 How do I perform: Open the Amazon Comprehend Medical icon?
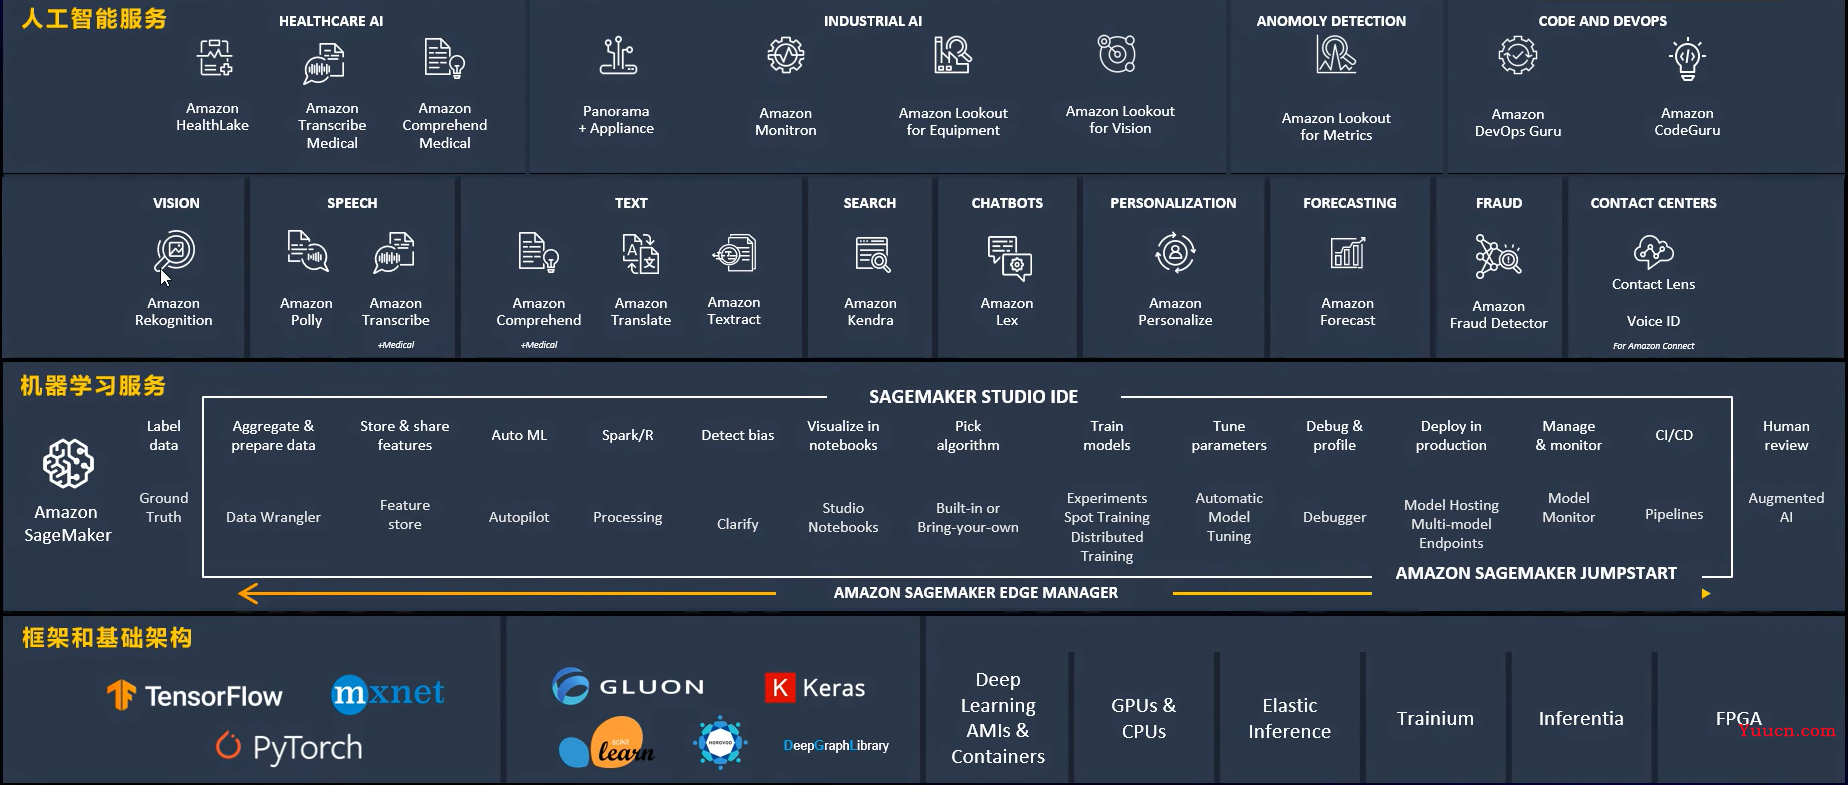(444, 58)
